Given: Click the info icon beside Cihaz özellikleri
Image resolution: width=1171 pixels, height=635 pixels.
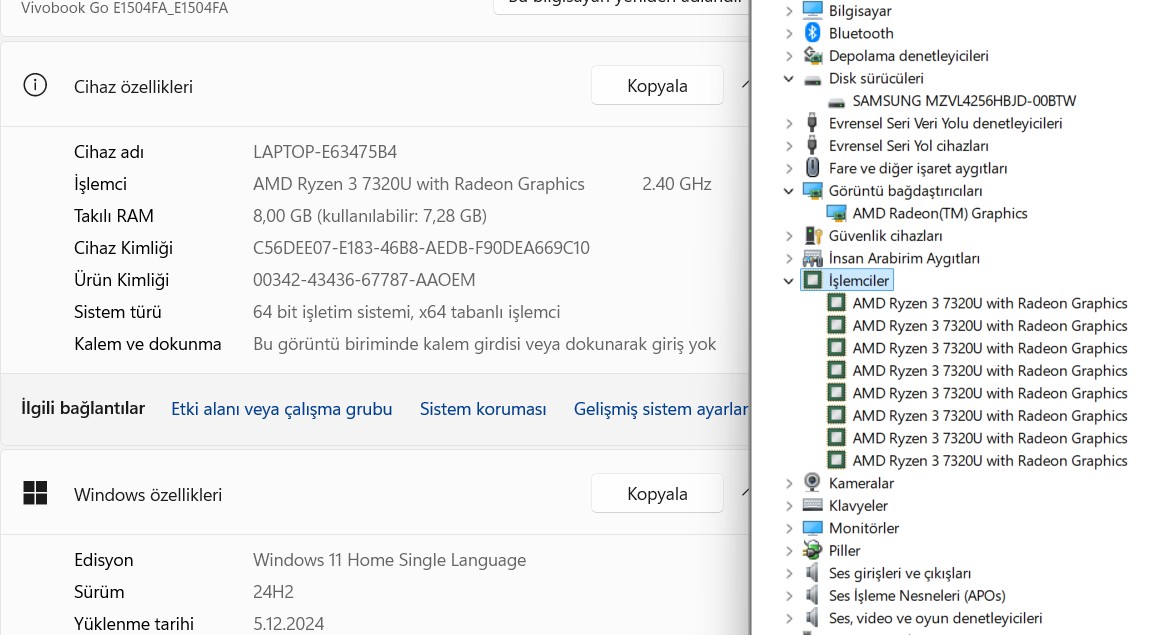Looking at the screenshot, I should 35,85.
